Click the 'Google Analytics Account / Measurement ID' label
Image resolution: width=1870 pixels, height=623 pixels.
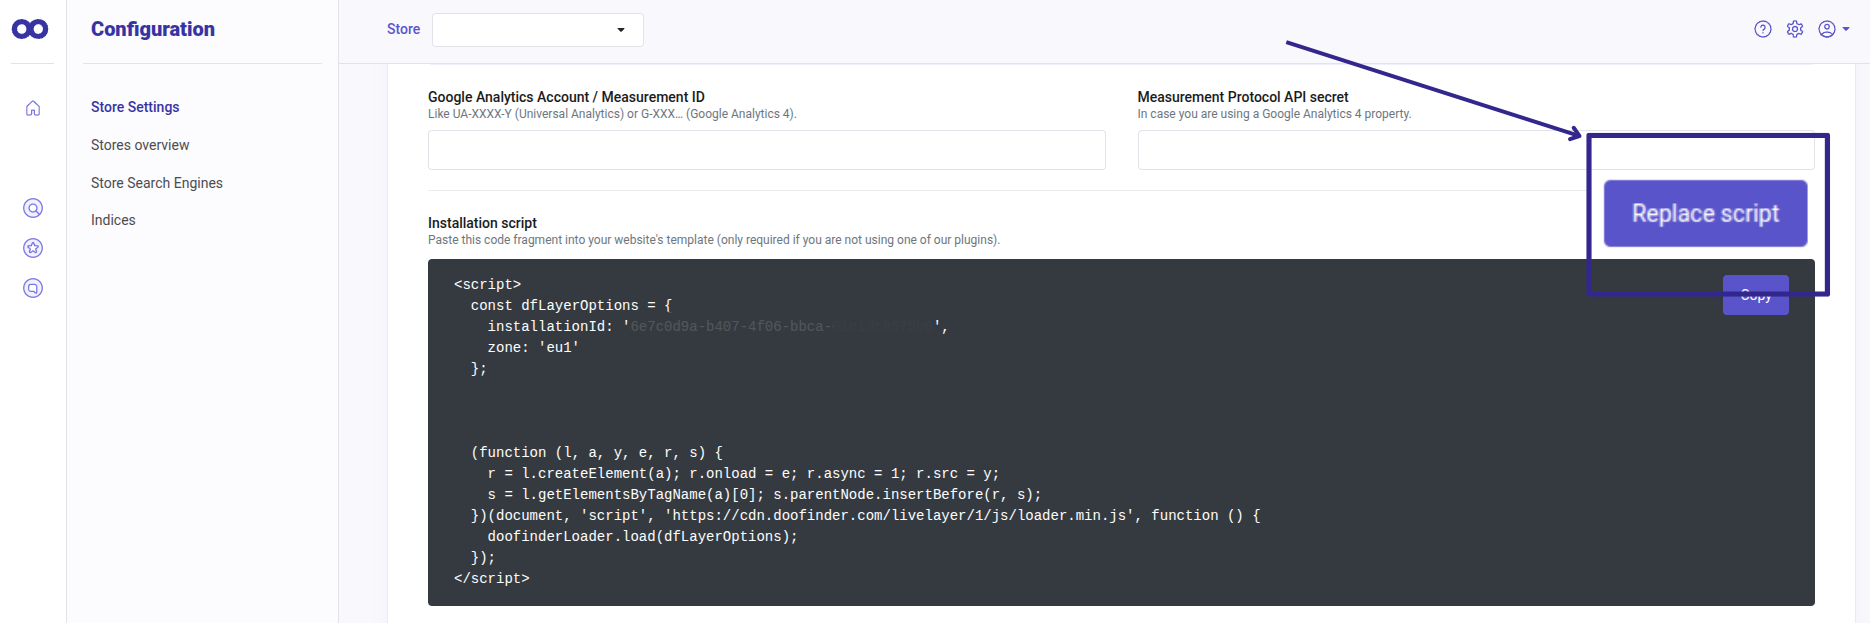tap(566, 97)
